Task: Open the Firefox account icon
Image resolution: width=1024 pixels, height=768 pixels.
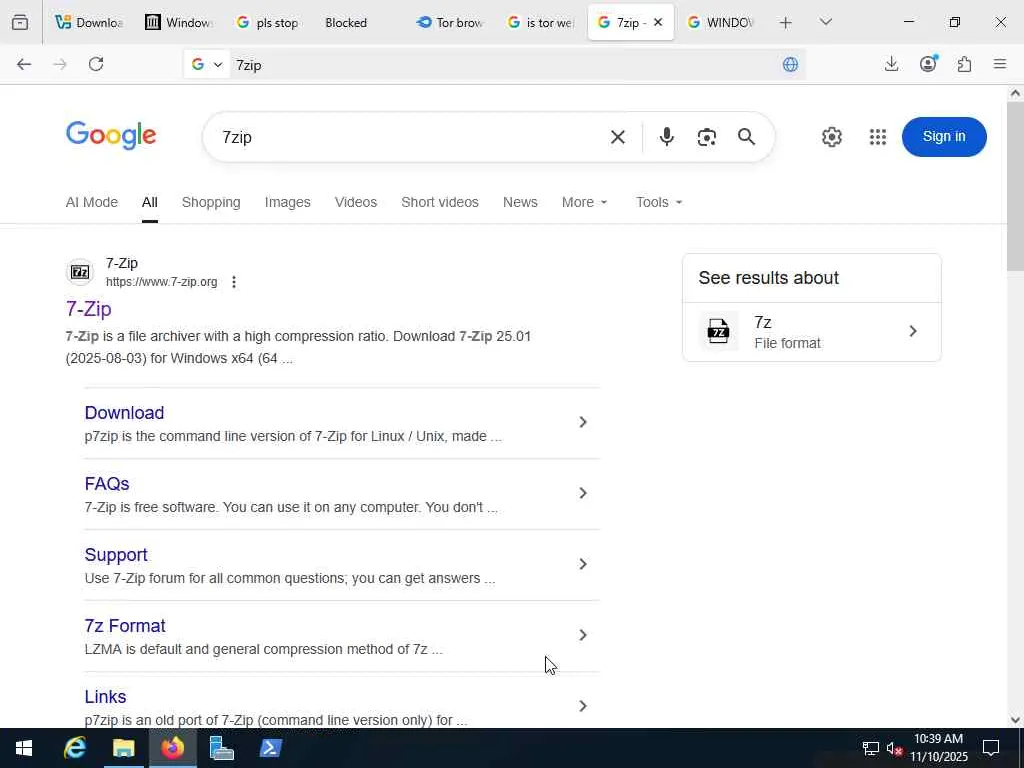Action: coord(928,63)
